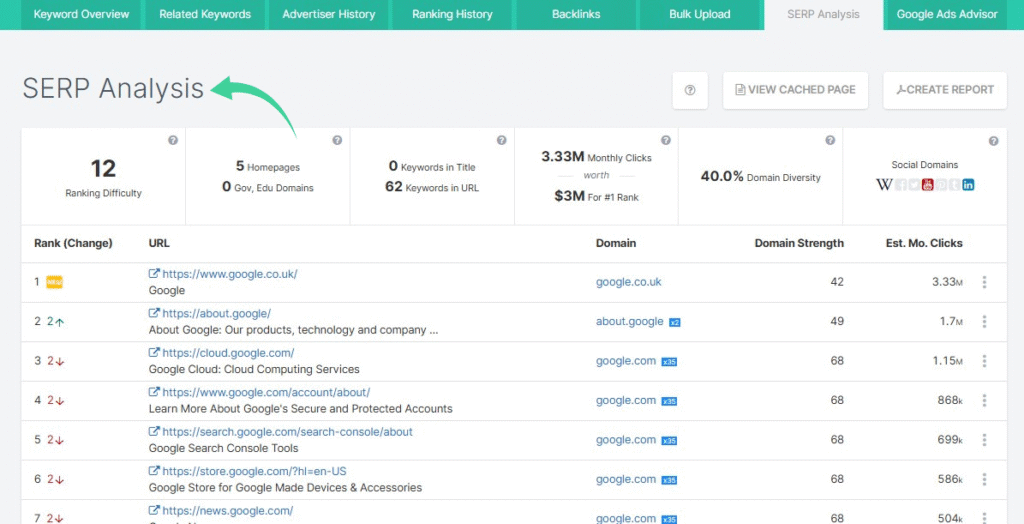This screenshot has width=1024, height=524.
Task: Open the https://about.google/ URL link
Action: tap(216, 314)
